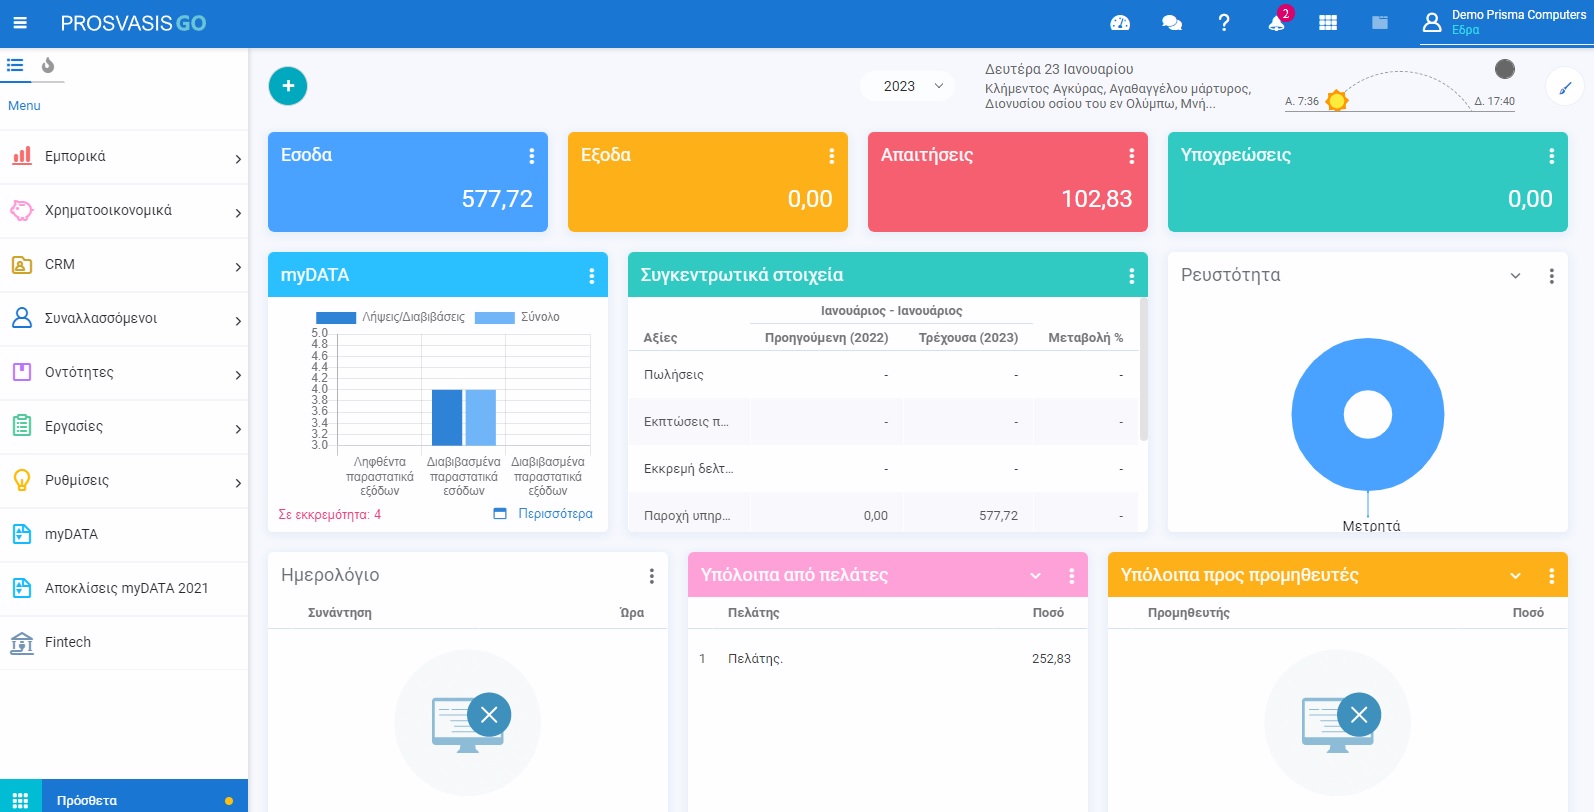Open notifications bell with badge 2
The height and width of the screenshot is (812, 1594).
[x=1277, y=21]
